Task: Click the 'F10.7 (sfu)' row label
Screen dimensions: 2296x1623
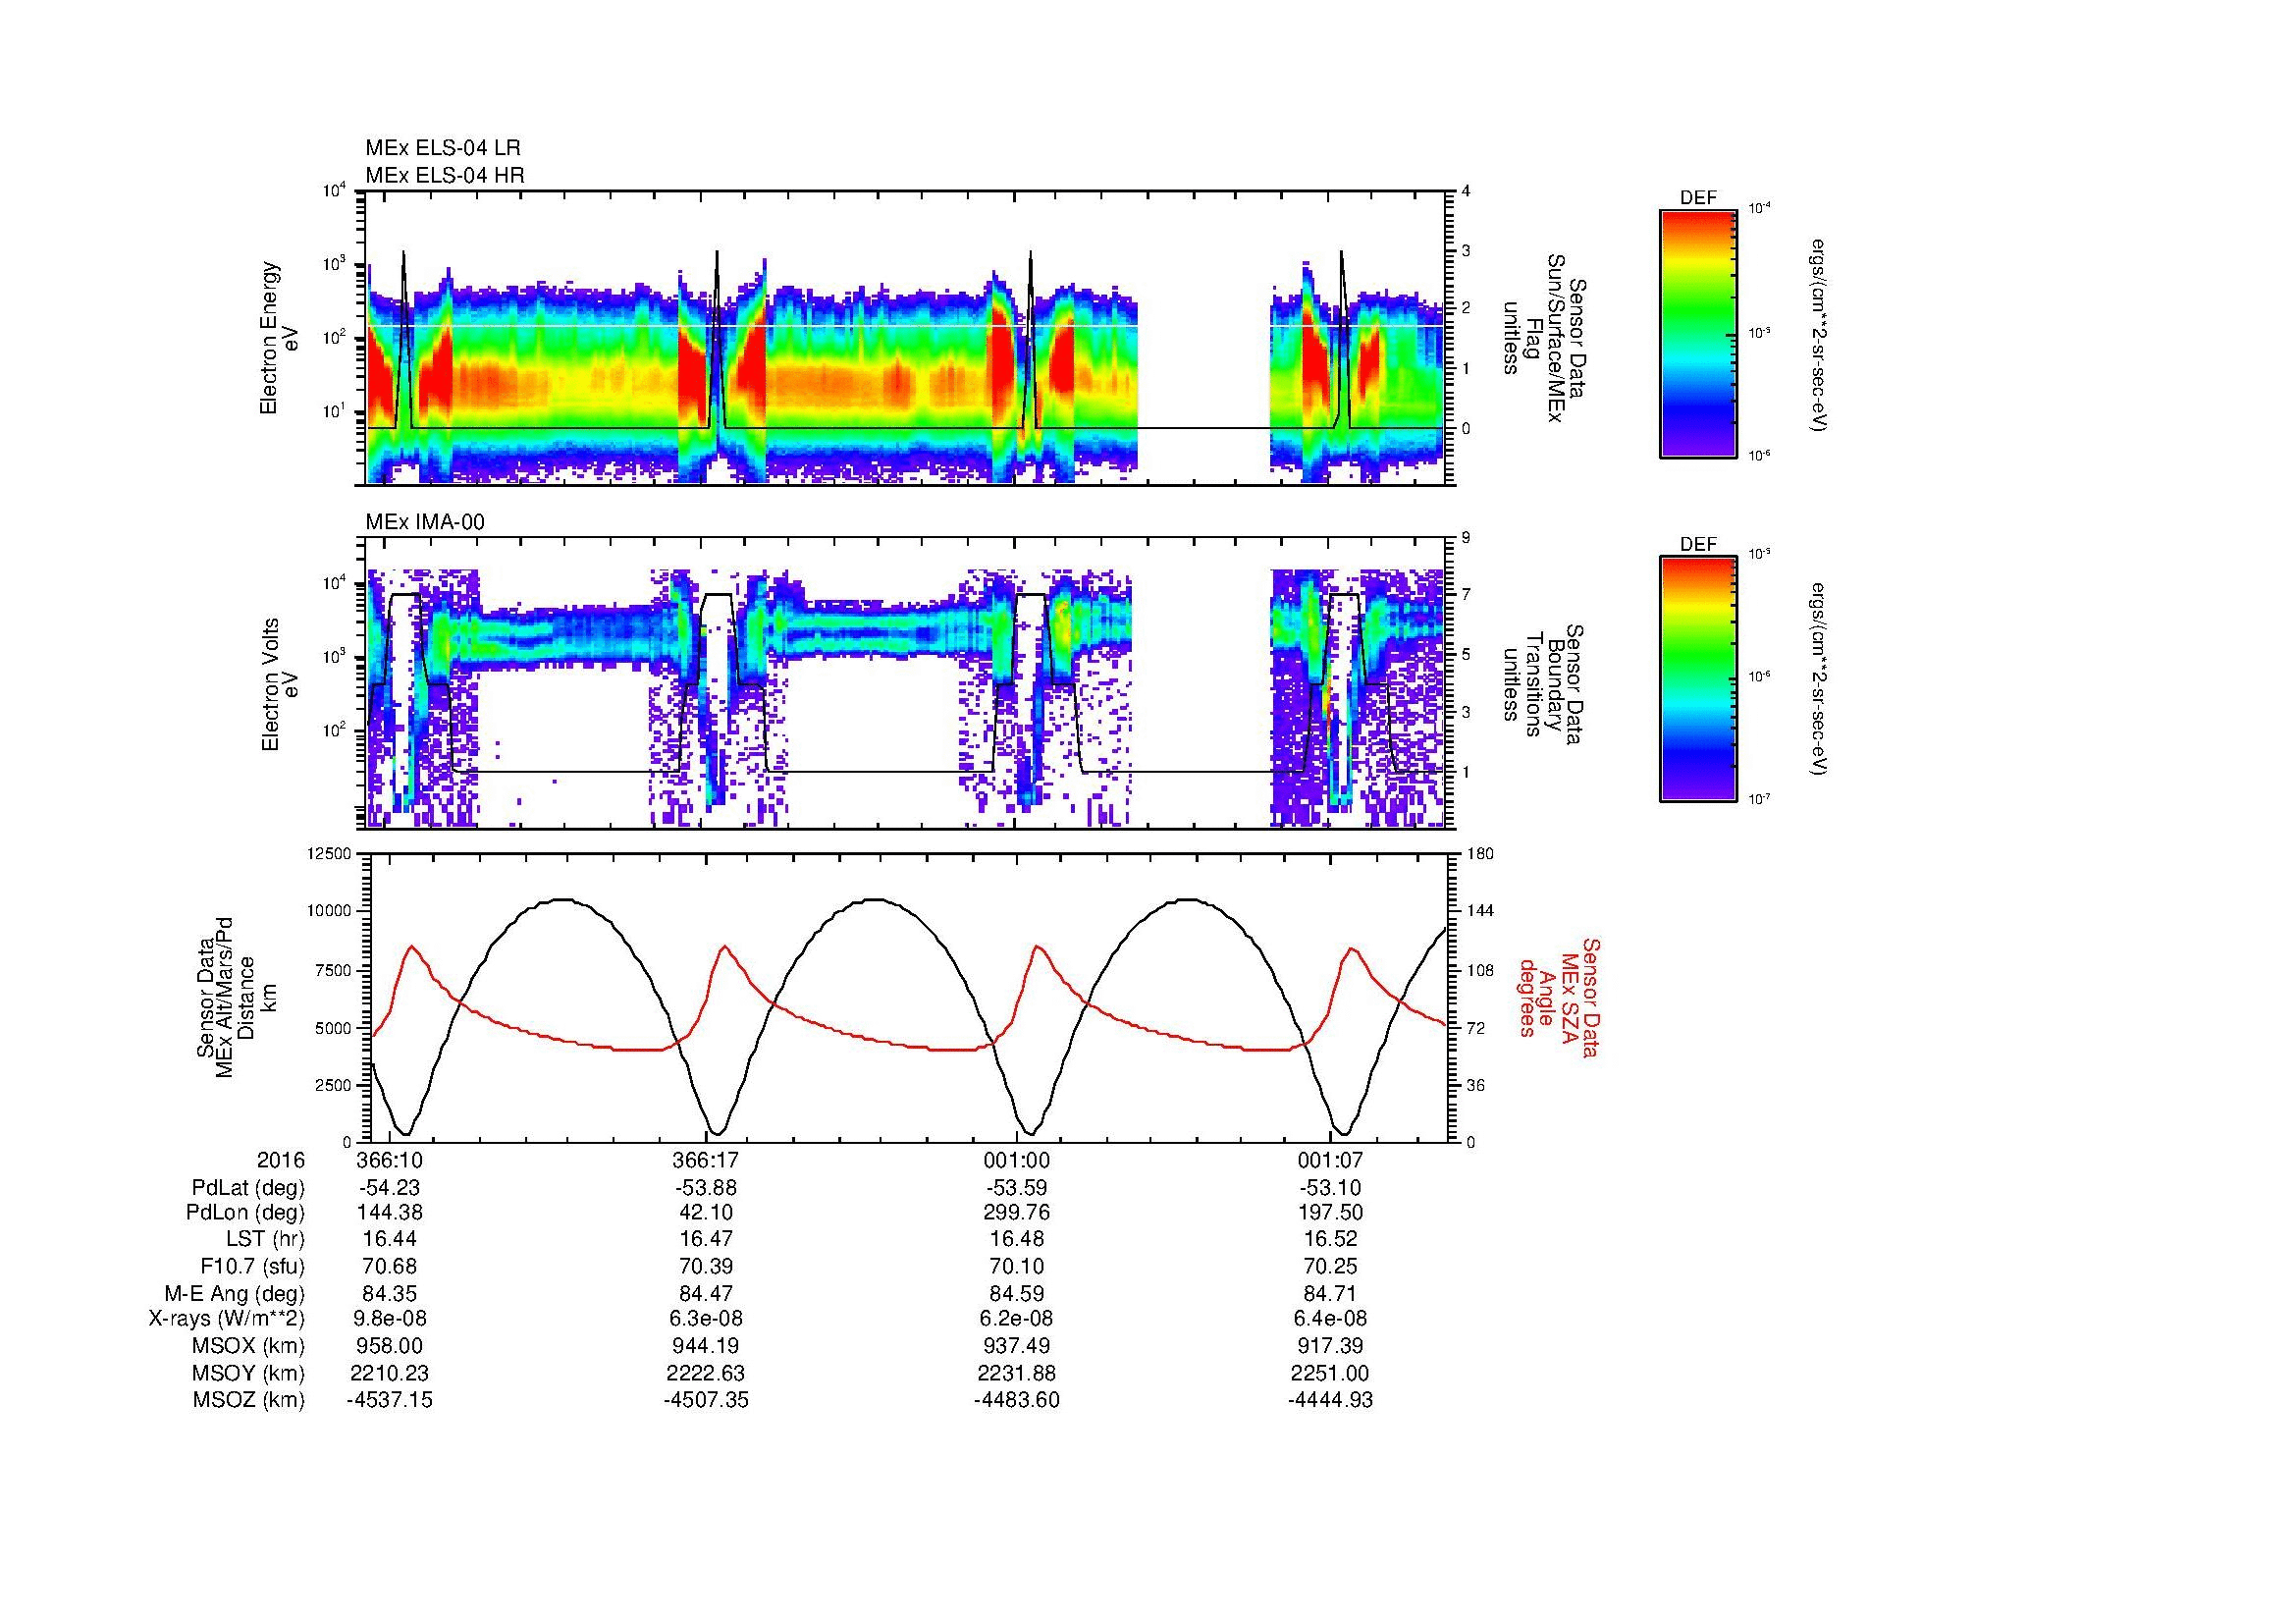Action: pyautogui.click(x=253, y=1266)
